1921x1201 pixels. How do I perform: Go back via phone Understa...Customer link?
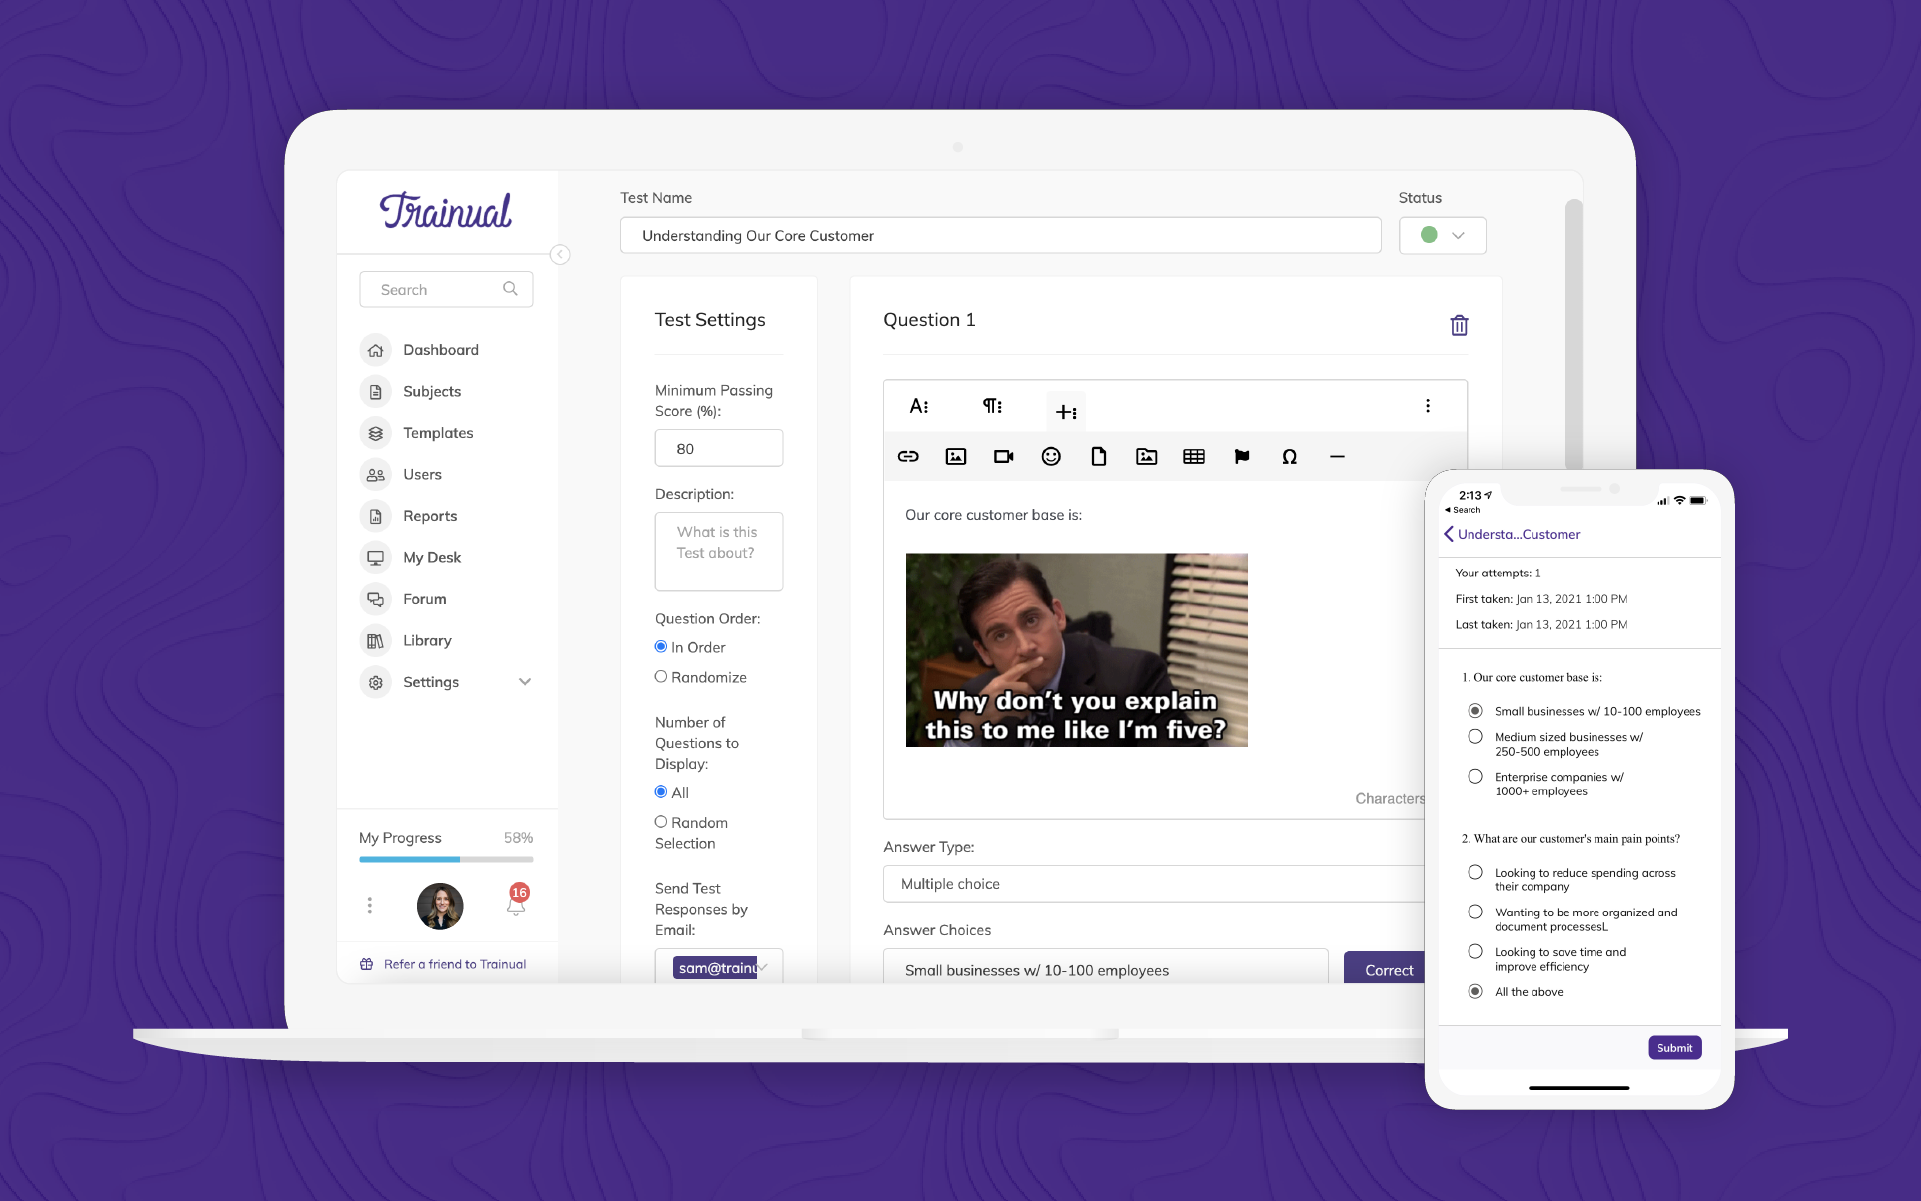[1512, 534]
